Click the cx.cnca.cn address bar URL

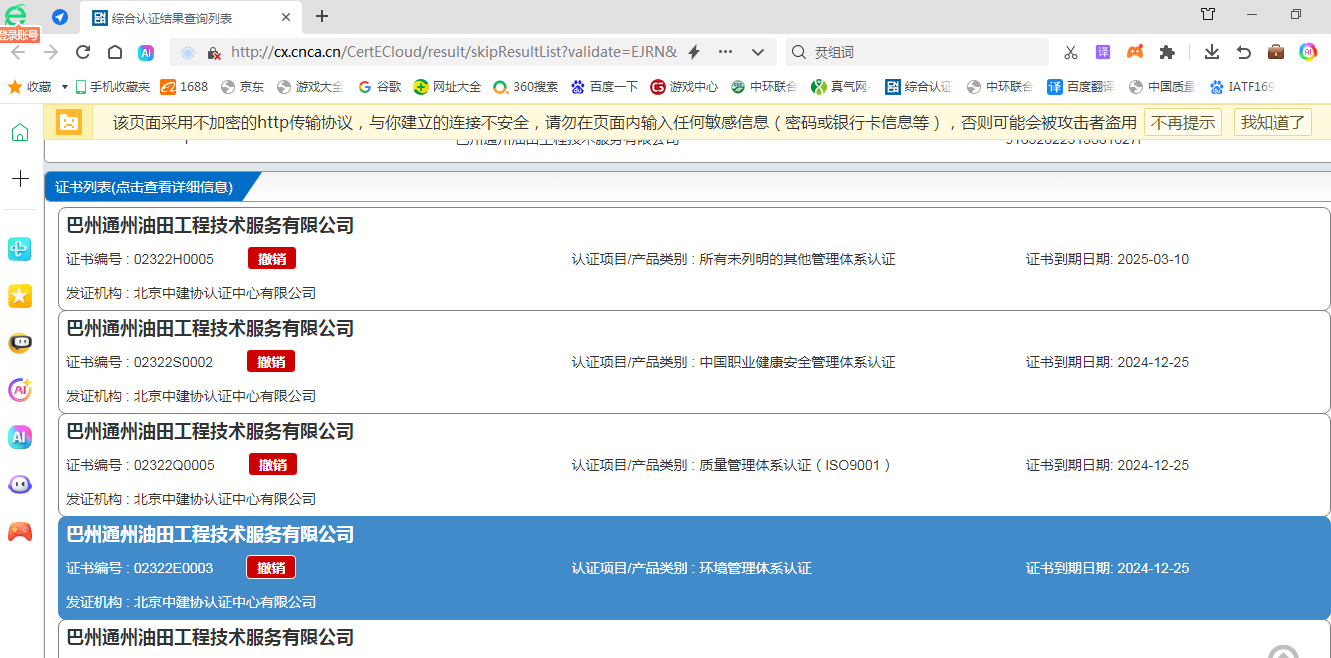(x=454, y=52)
